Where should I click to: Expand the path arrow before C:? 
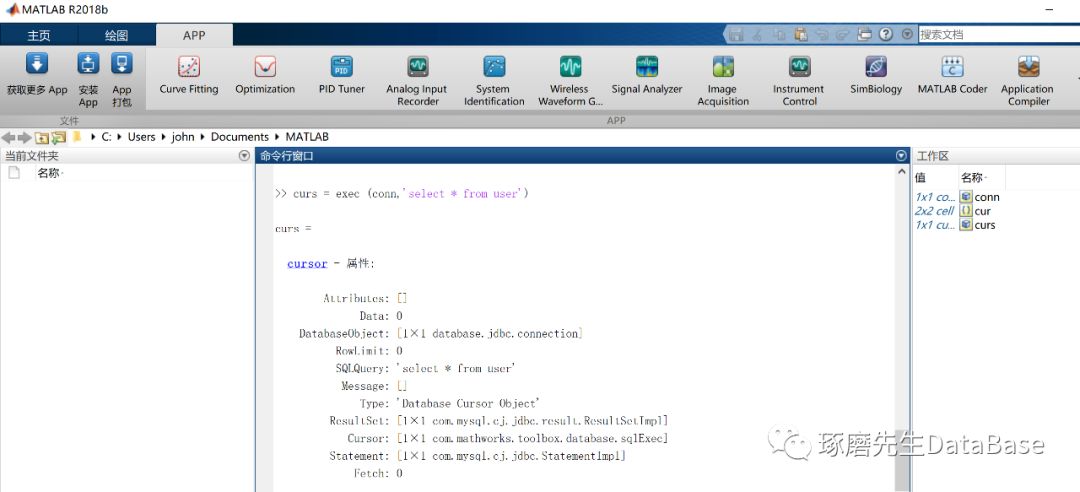click(94, 137)
